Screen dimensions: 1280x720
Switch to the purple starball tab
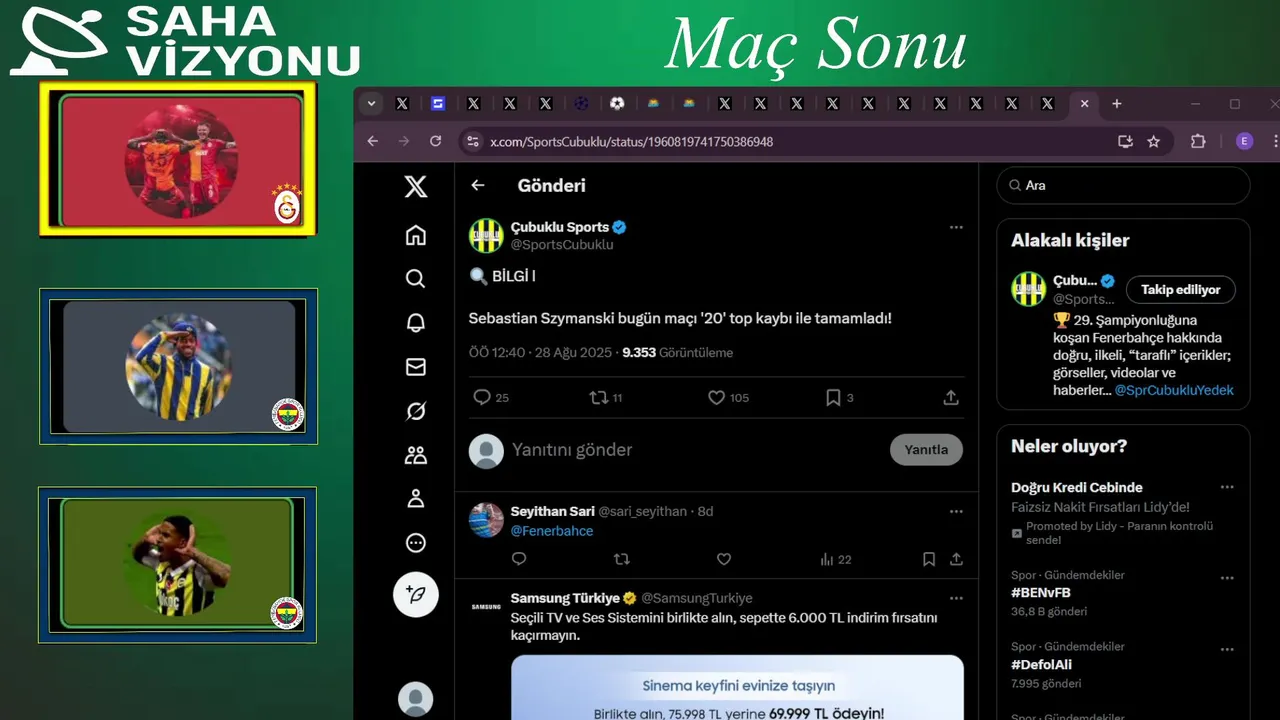tap(582, 104)
